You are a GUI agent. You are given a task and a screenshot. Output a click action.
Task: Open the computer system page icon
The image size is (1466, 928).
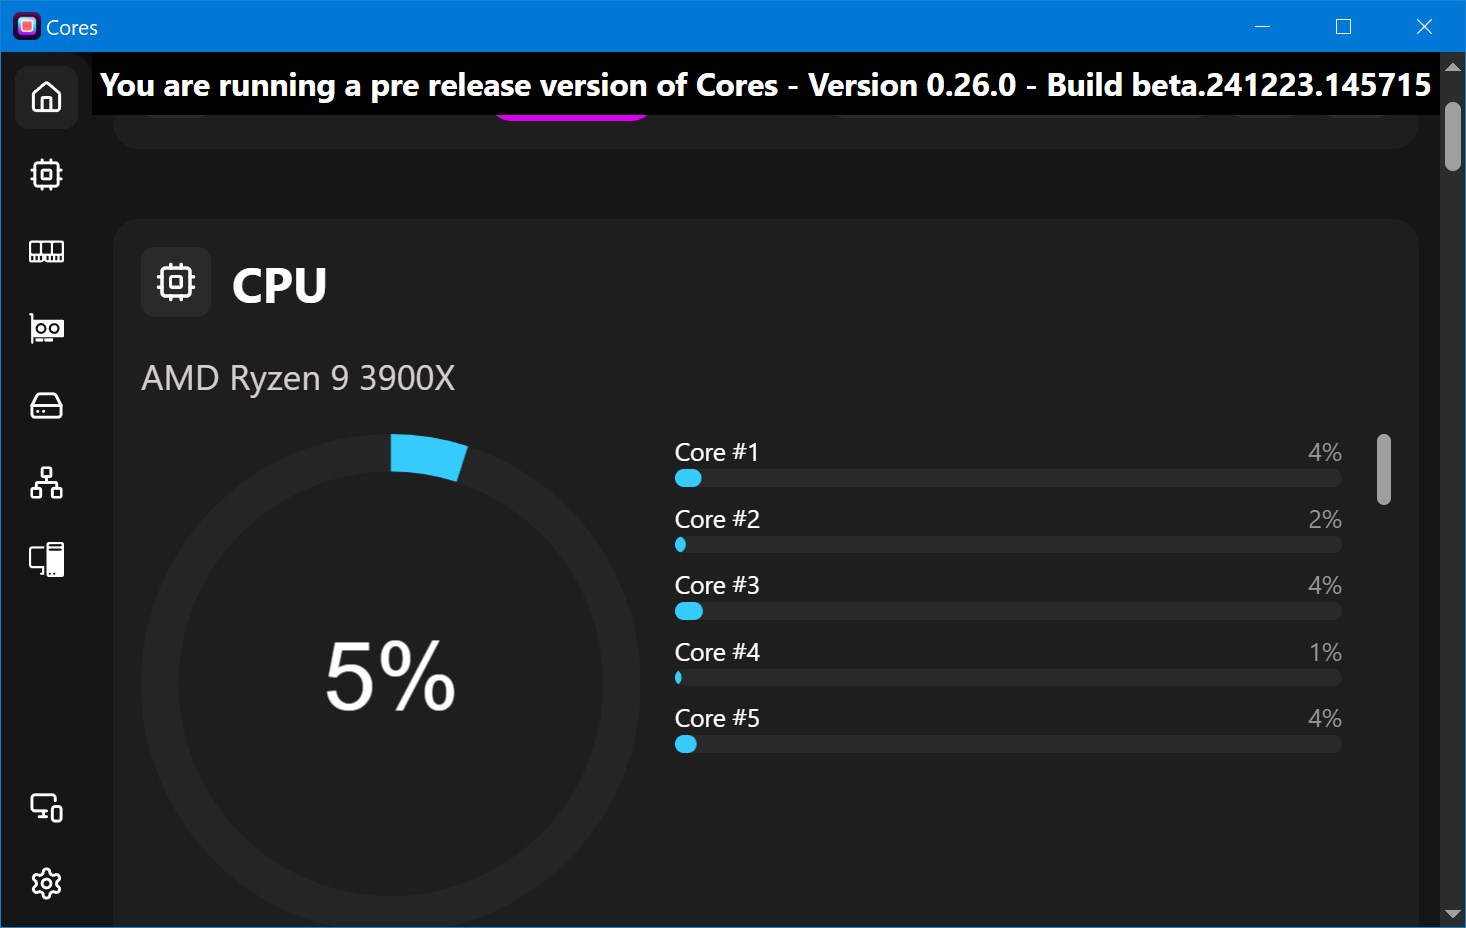[46, 560]
